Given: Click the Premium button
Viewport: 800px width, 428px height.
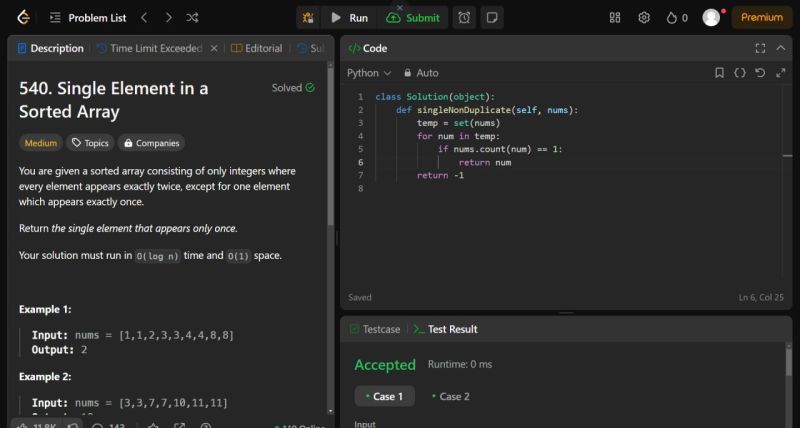Looking at the screenshot, I should click(761, 17).
